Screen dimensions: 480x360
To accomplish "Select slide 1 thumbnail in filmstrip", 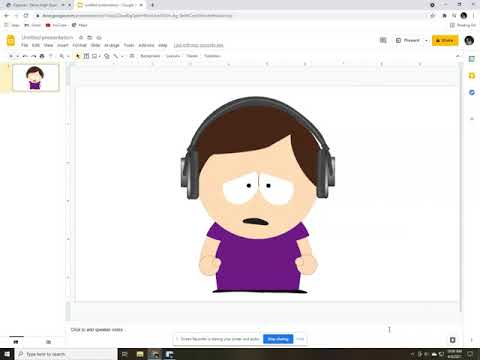I will (x=35, y=77).
